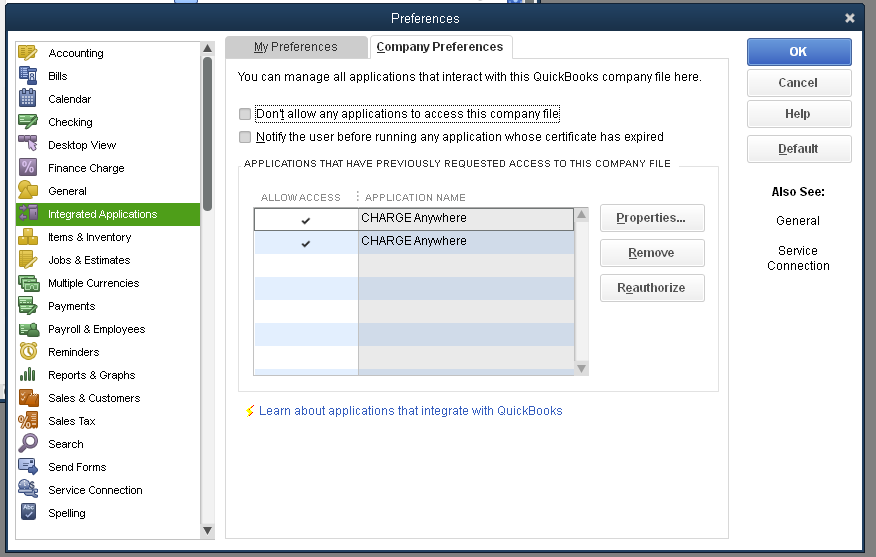Select the Payroll & Employees icon
The image size is (876, 557).
(x=28, y=329)
